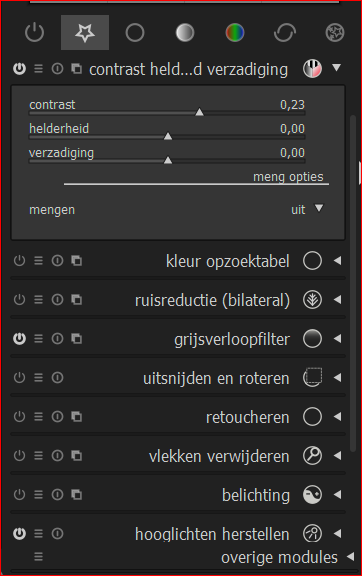Click the belichting module round icon
Screen dimensions: 362x576
coord(312,494)
